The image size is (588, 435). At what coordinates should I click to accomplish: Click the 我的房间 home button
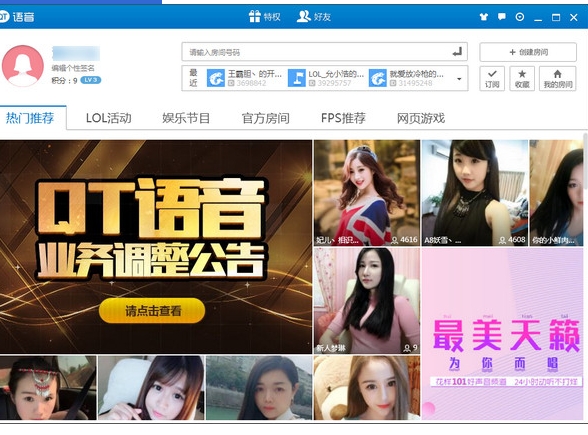558,78
